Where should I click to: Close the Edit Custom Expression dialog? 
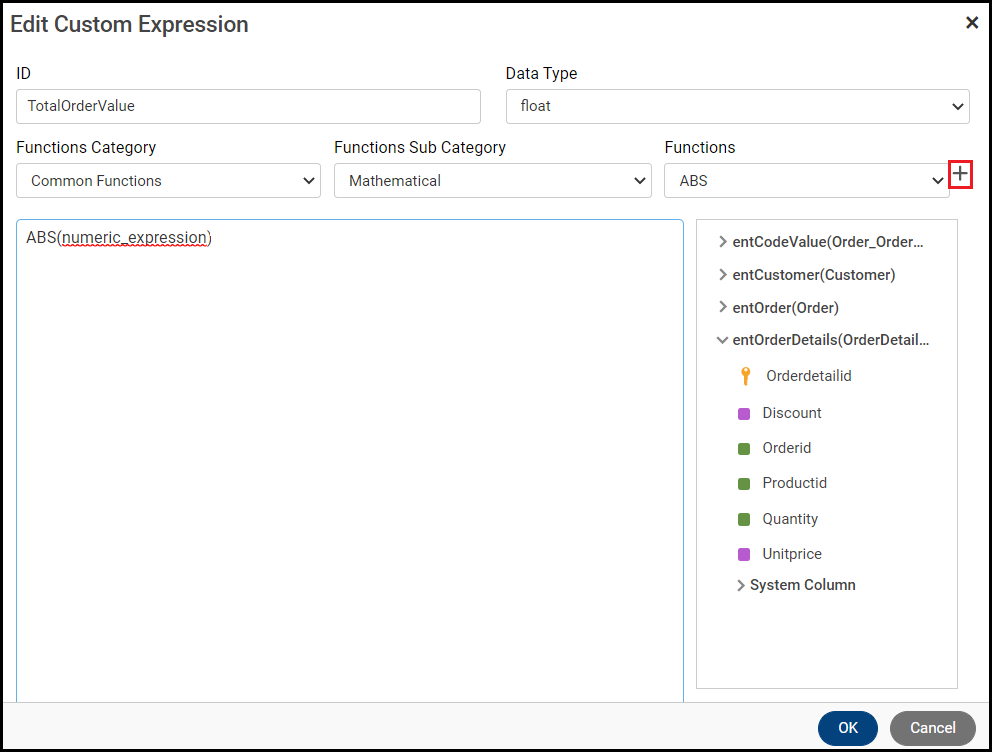(x=971, y=23)
